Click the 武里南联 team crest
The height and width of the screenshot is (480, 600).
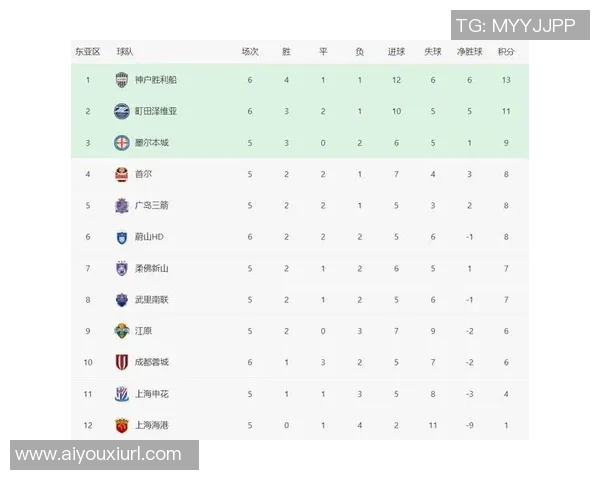(121, 299)
